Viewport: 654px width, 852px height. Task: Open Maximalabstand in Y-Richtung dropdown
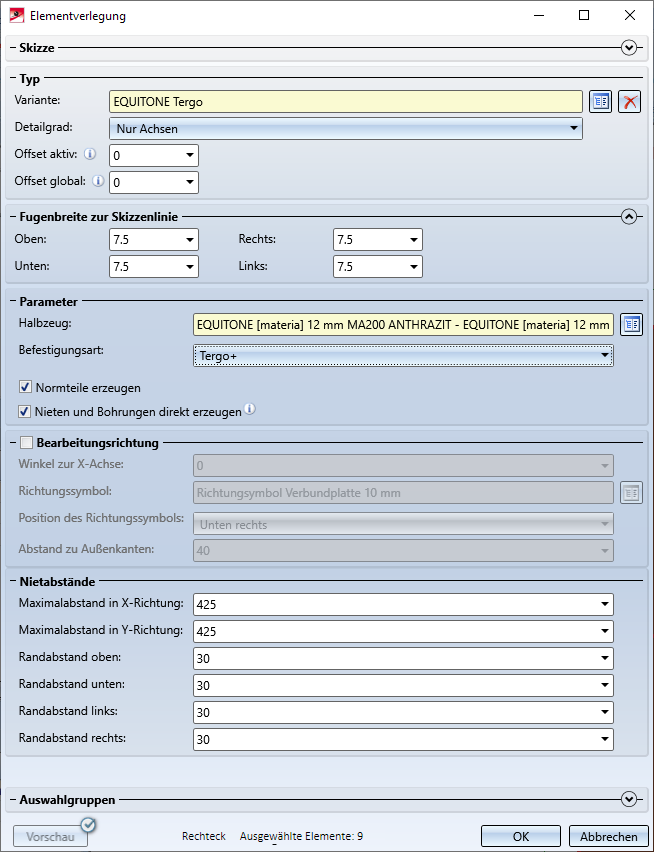click(x=605, y=631)
